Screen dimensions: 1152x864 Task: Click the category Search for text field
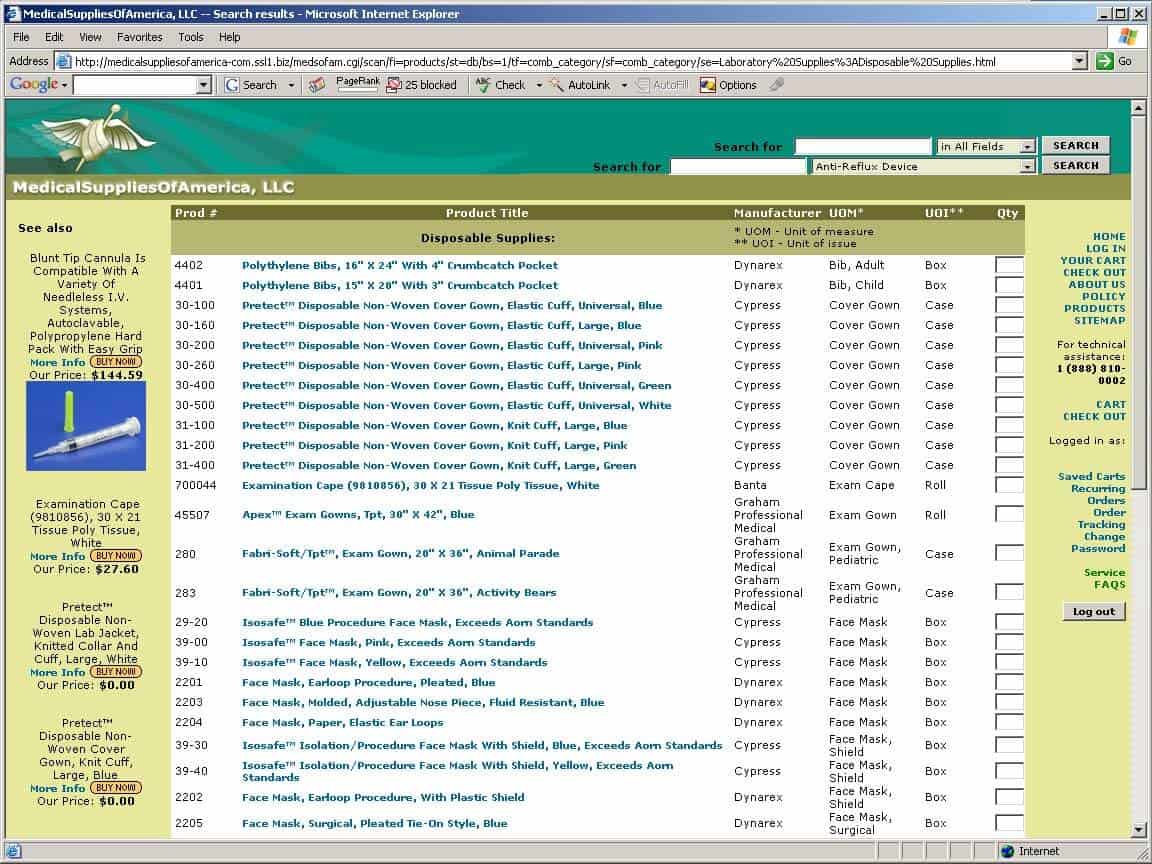(x=738, y=167)
